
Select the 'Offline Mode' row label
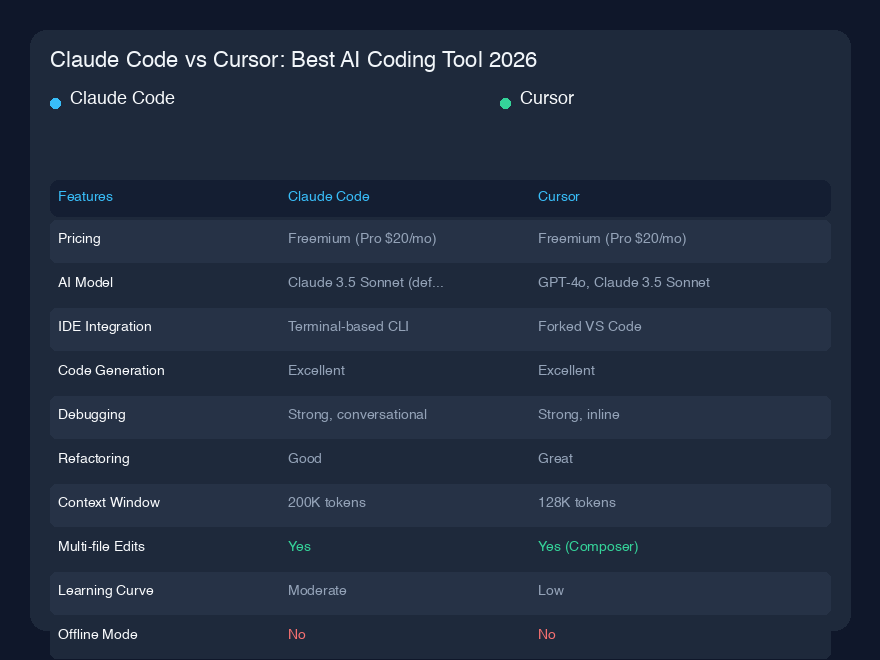(x=98, y=634)
